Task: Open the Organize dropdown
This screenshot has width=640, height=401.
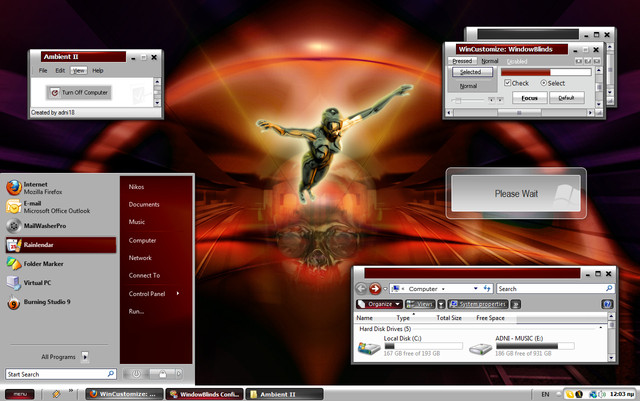Action: click(379, 304)
